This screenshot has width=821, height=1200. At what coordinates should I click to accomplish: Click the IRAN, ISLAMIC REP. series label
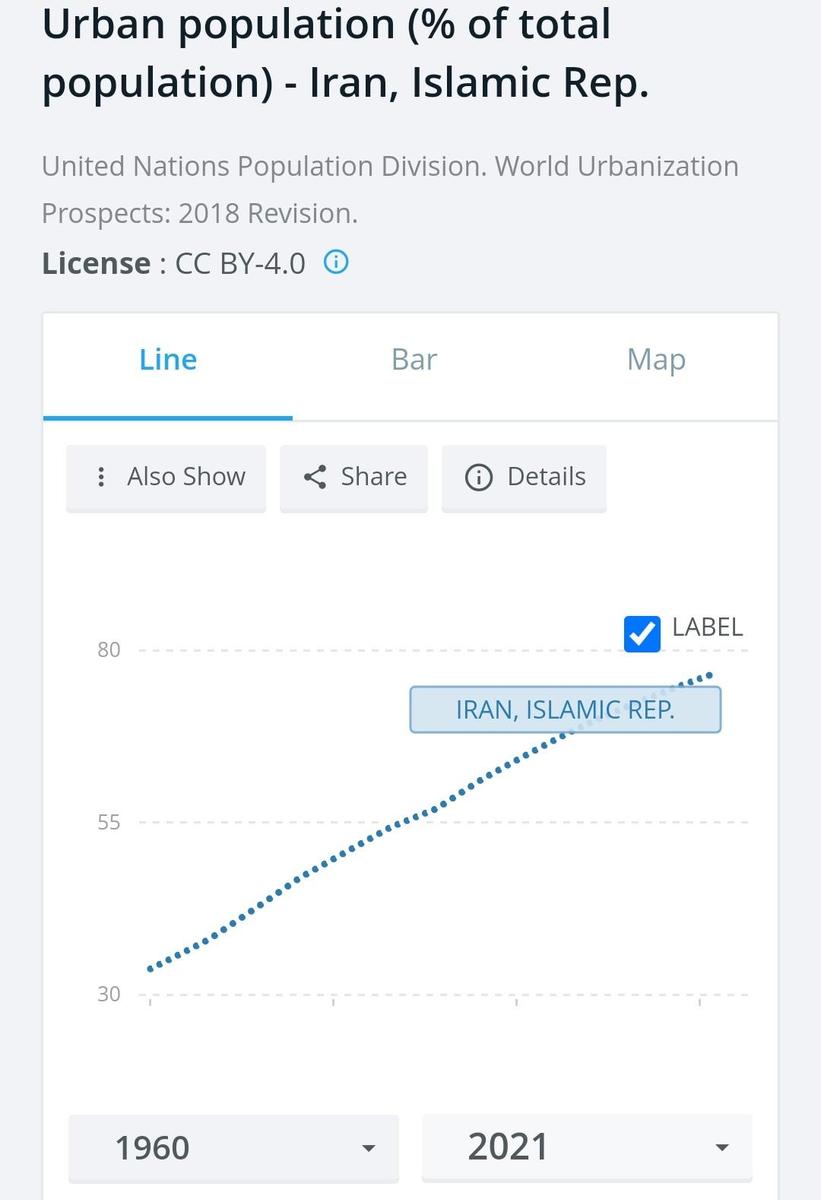click(x=565, y=710)
